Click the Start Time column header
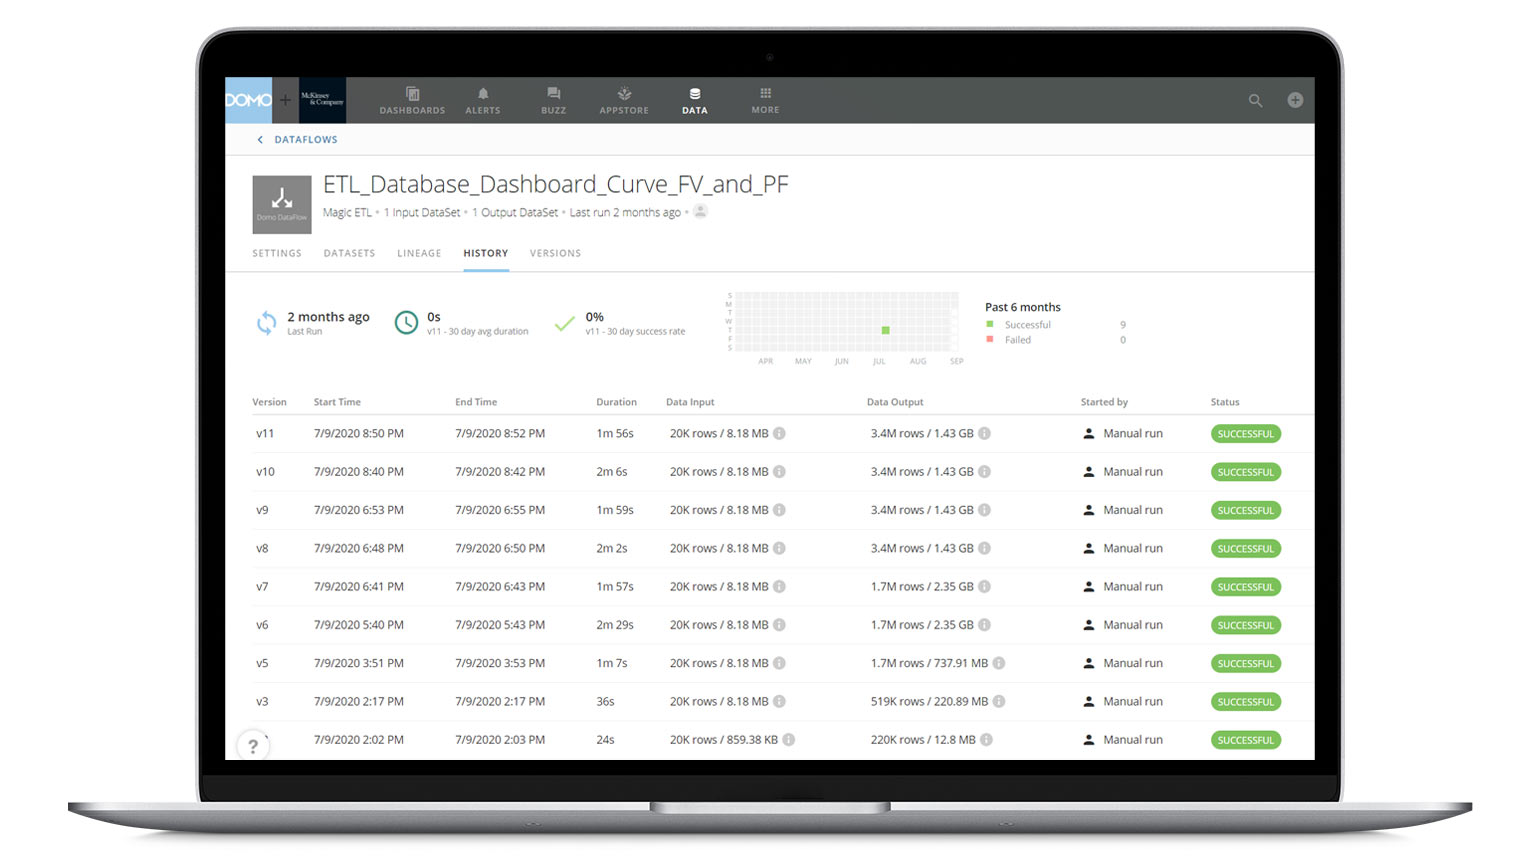Viewport: 1536px width, 864px height. (337, 402)
